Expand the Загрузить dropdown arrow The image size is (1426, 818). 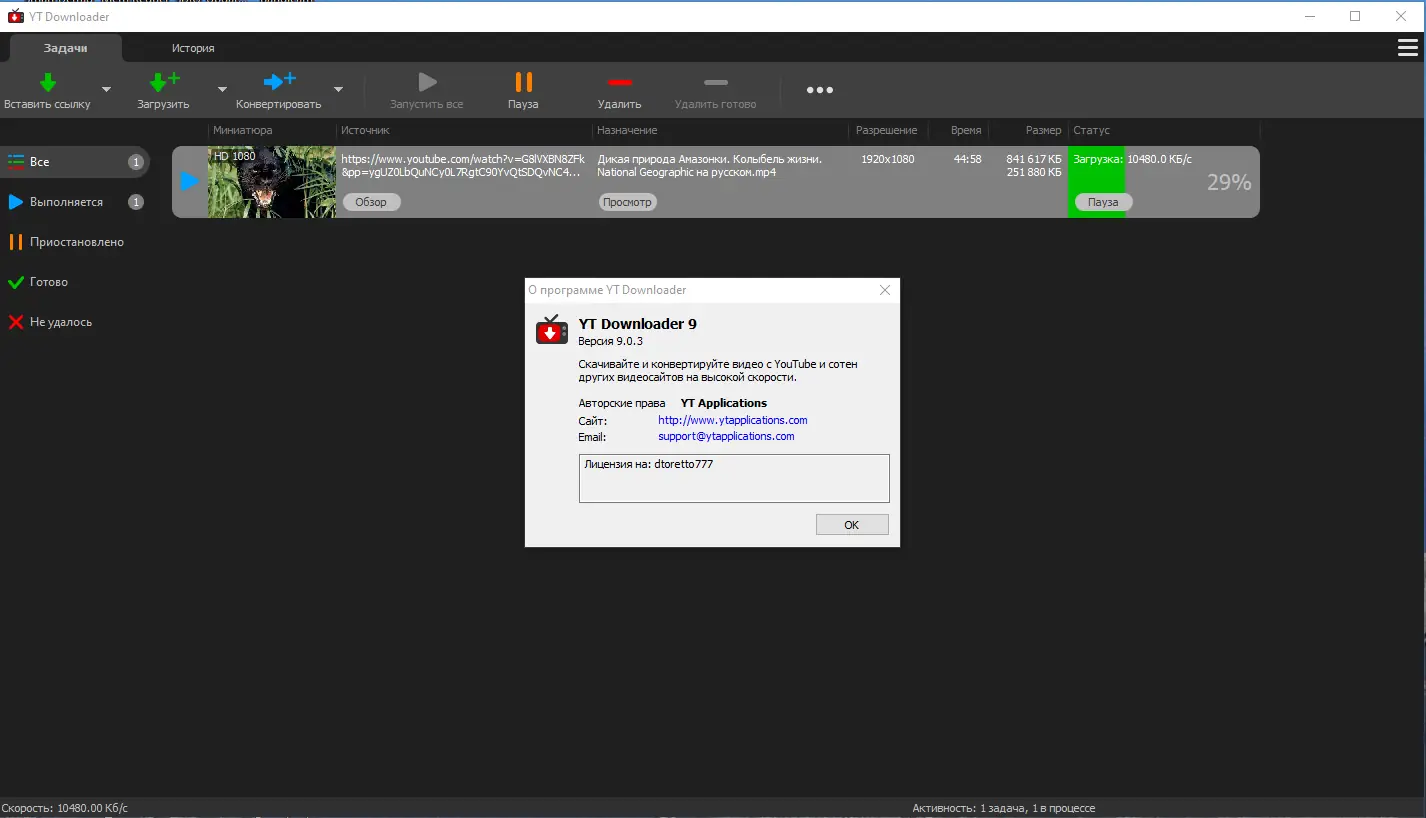(222, 89)
